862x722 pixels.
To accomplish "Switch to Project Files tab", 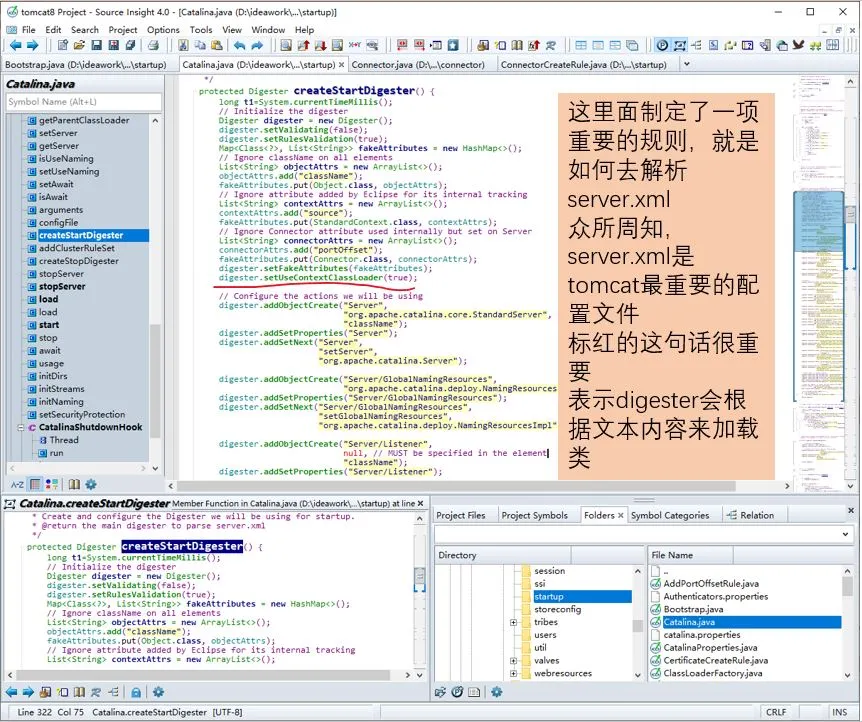I will tap(461, 515).
